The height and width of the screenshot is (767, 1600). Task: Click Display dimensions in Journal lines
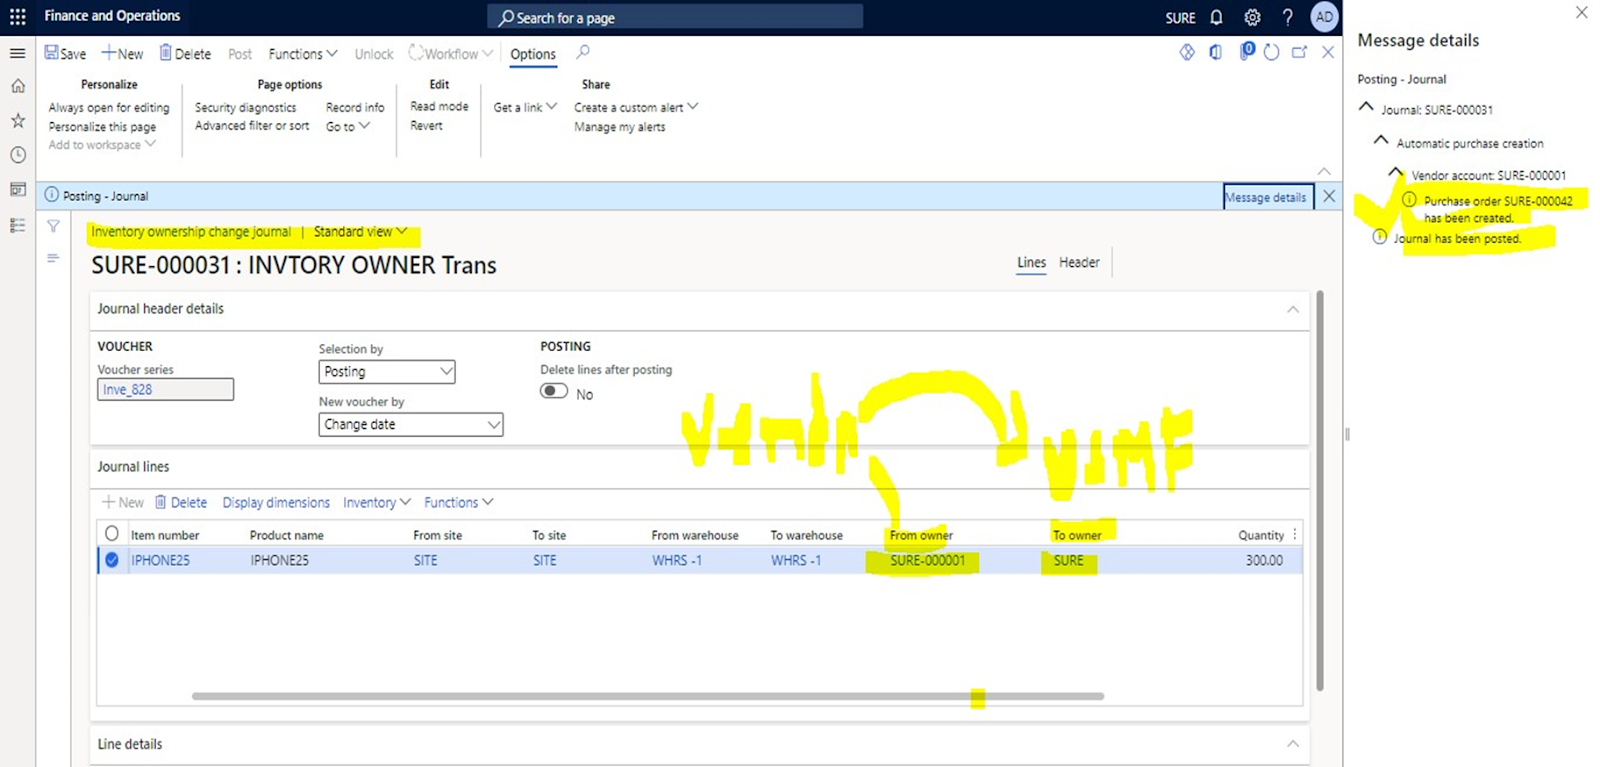pos(276,502)
